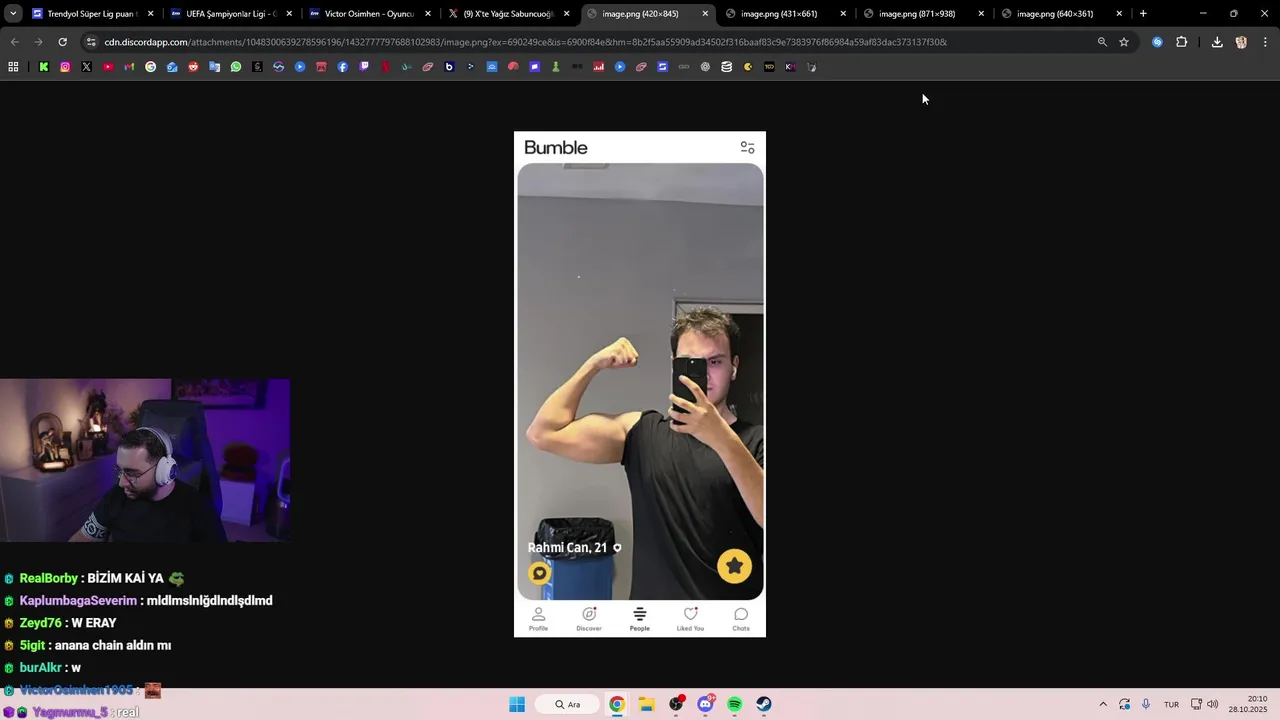The height and width of the screenshot is (720, 1280).
Task: Open the Windows Start menu
Action: [x=517, y=704]
